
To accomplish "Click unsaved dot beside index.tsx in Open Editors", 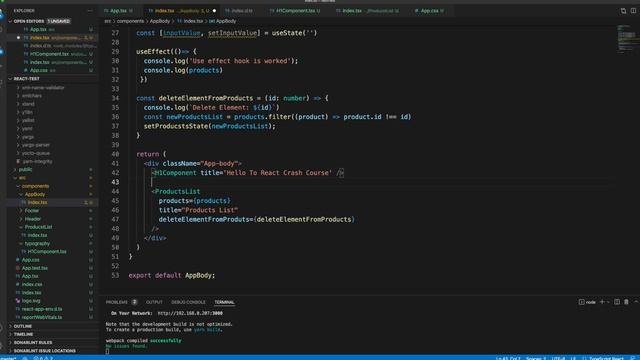I will pyautogui.click(x=18, y=38).
